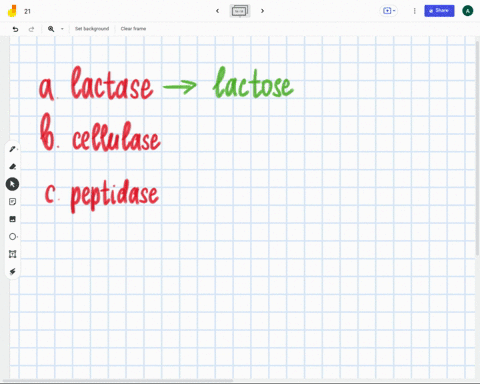Undo the last action
480x384 pixels.
pyautogui.click(x=15, y=29)
